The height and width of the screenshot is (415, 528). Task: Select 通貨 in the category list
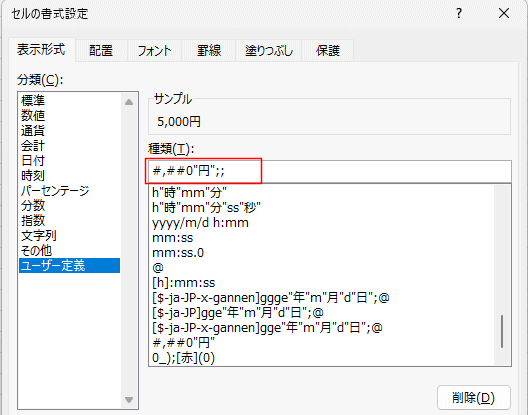point(33,131)
